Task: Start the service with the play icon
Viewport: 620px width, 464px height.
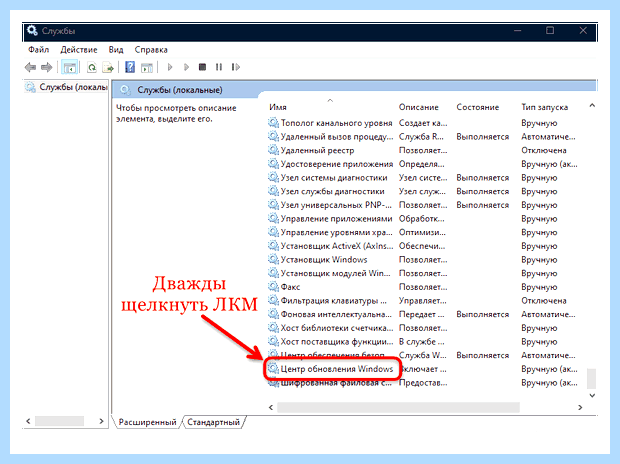Action: [x=170, y=67]
